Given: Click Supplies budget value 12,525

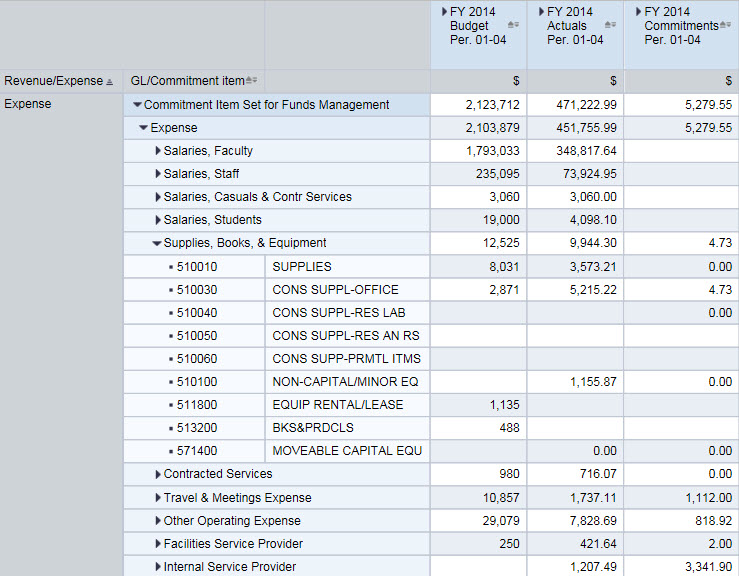Looking at the screenshot, I should 501,243.
